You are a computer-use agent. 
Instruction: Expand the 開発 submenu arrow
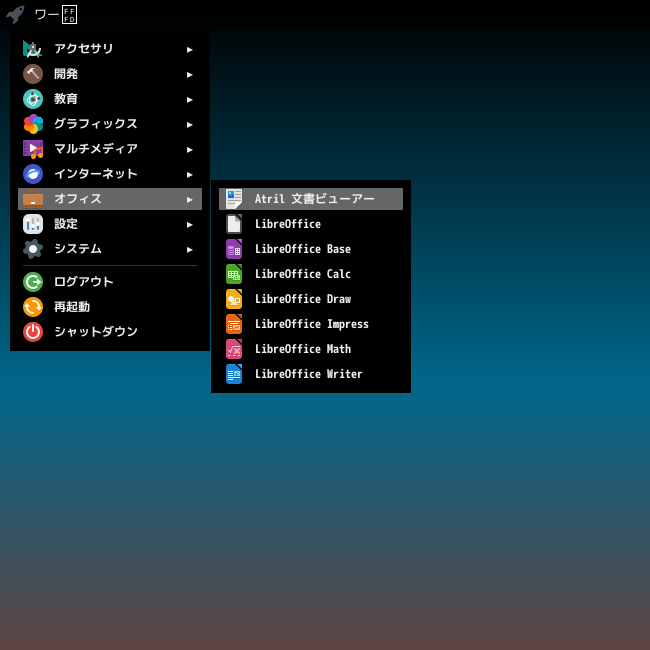[x=189, y=75]
